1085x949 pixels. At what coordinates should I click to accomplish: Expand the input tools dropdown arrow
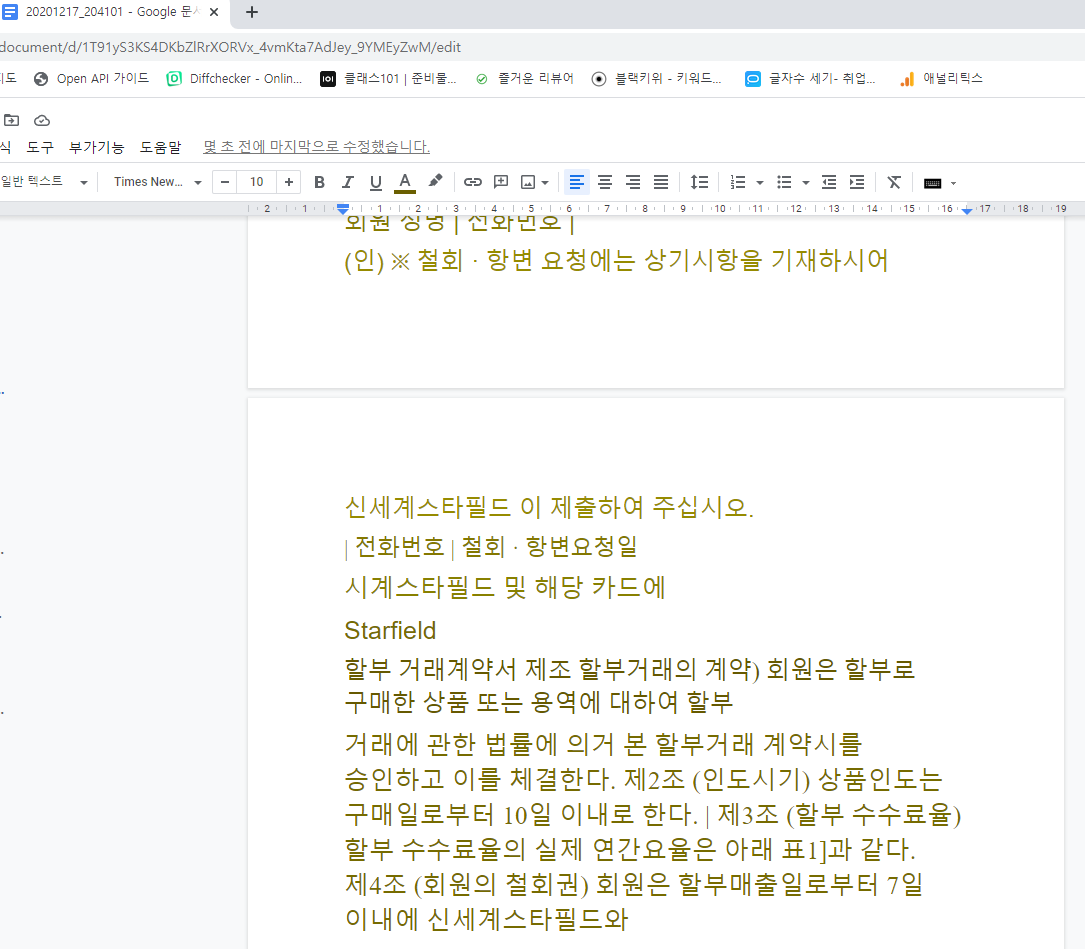coord(954,183)
